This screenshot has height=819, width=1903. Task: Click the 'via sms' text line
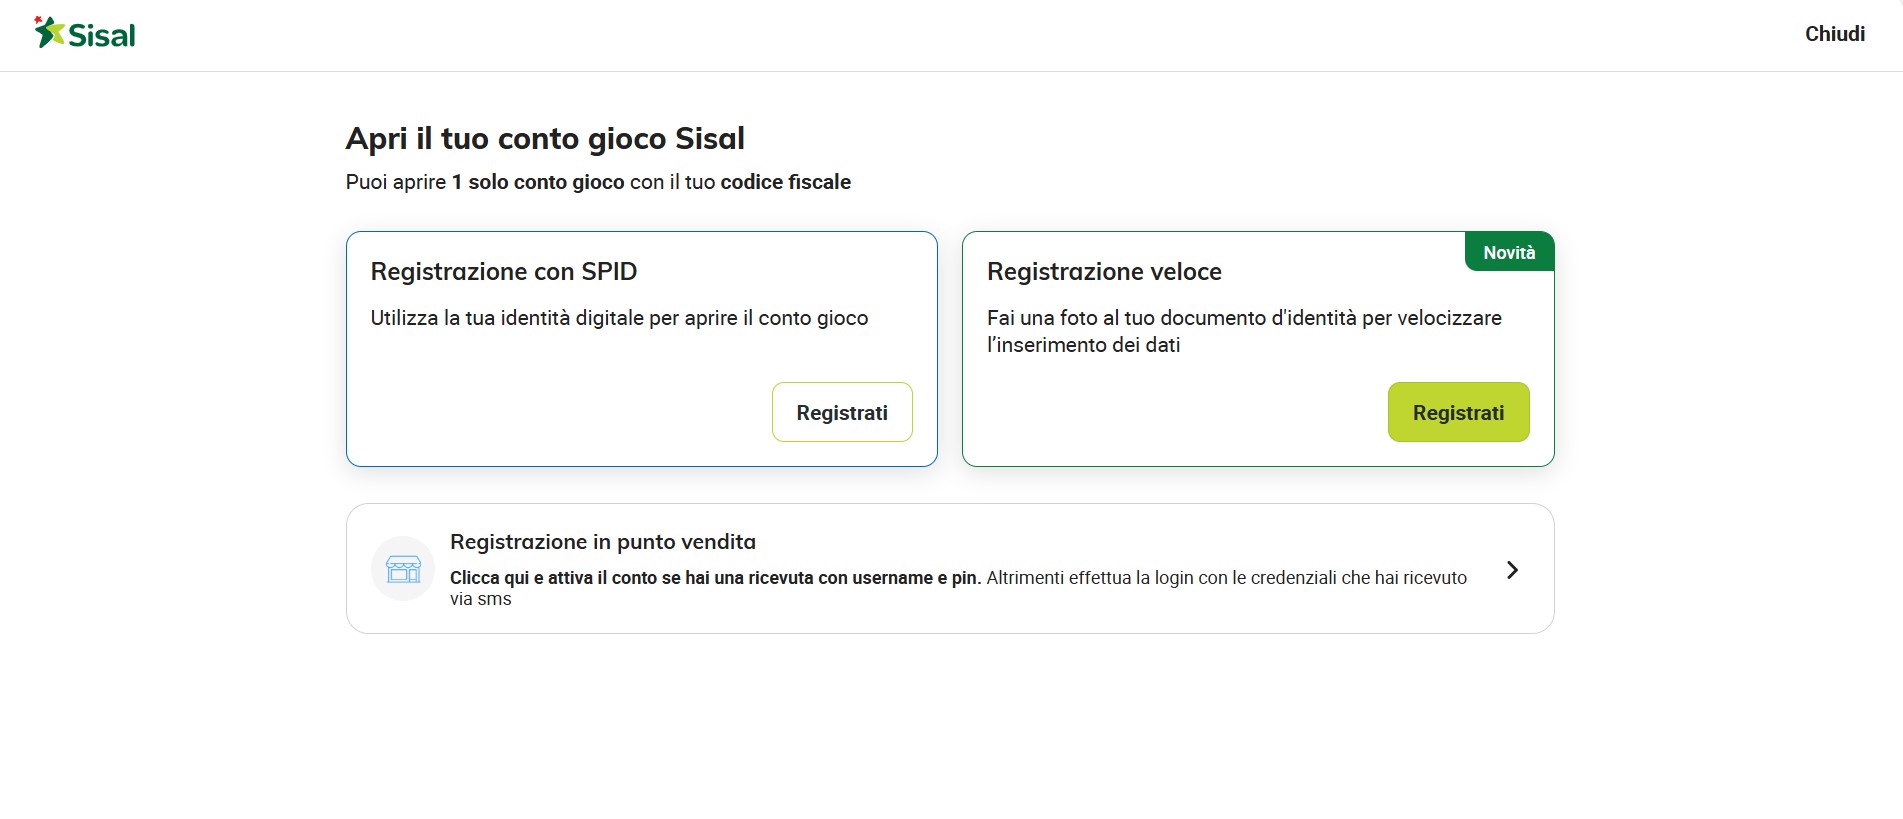pyautogui.click(x=480, y=599)
